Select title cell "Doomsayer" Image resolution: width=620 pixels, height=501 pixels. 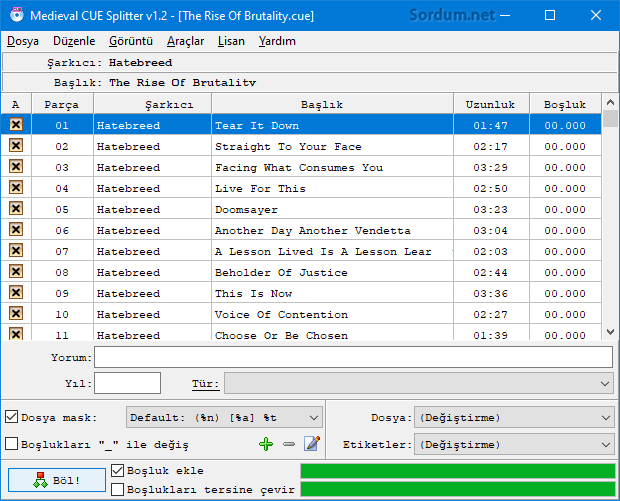[333, 209]
